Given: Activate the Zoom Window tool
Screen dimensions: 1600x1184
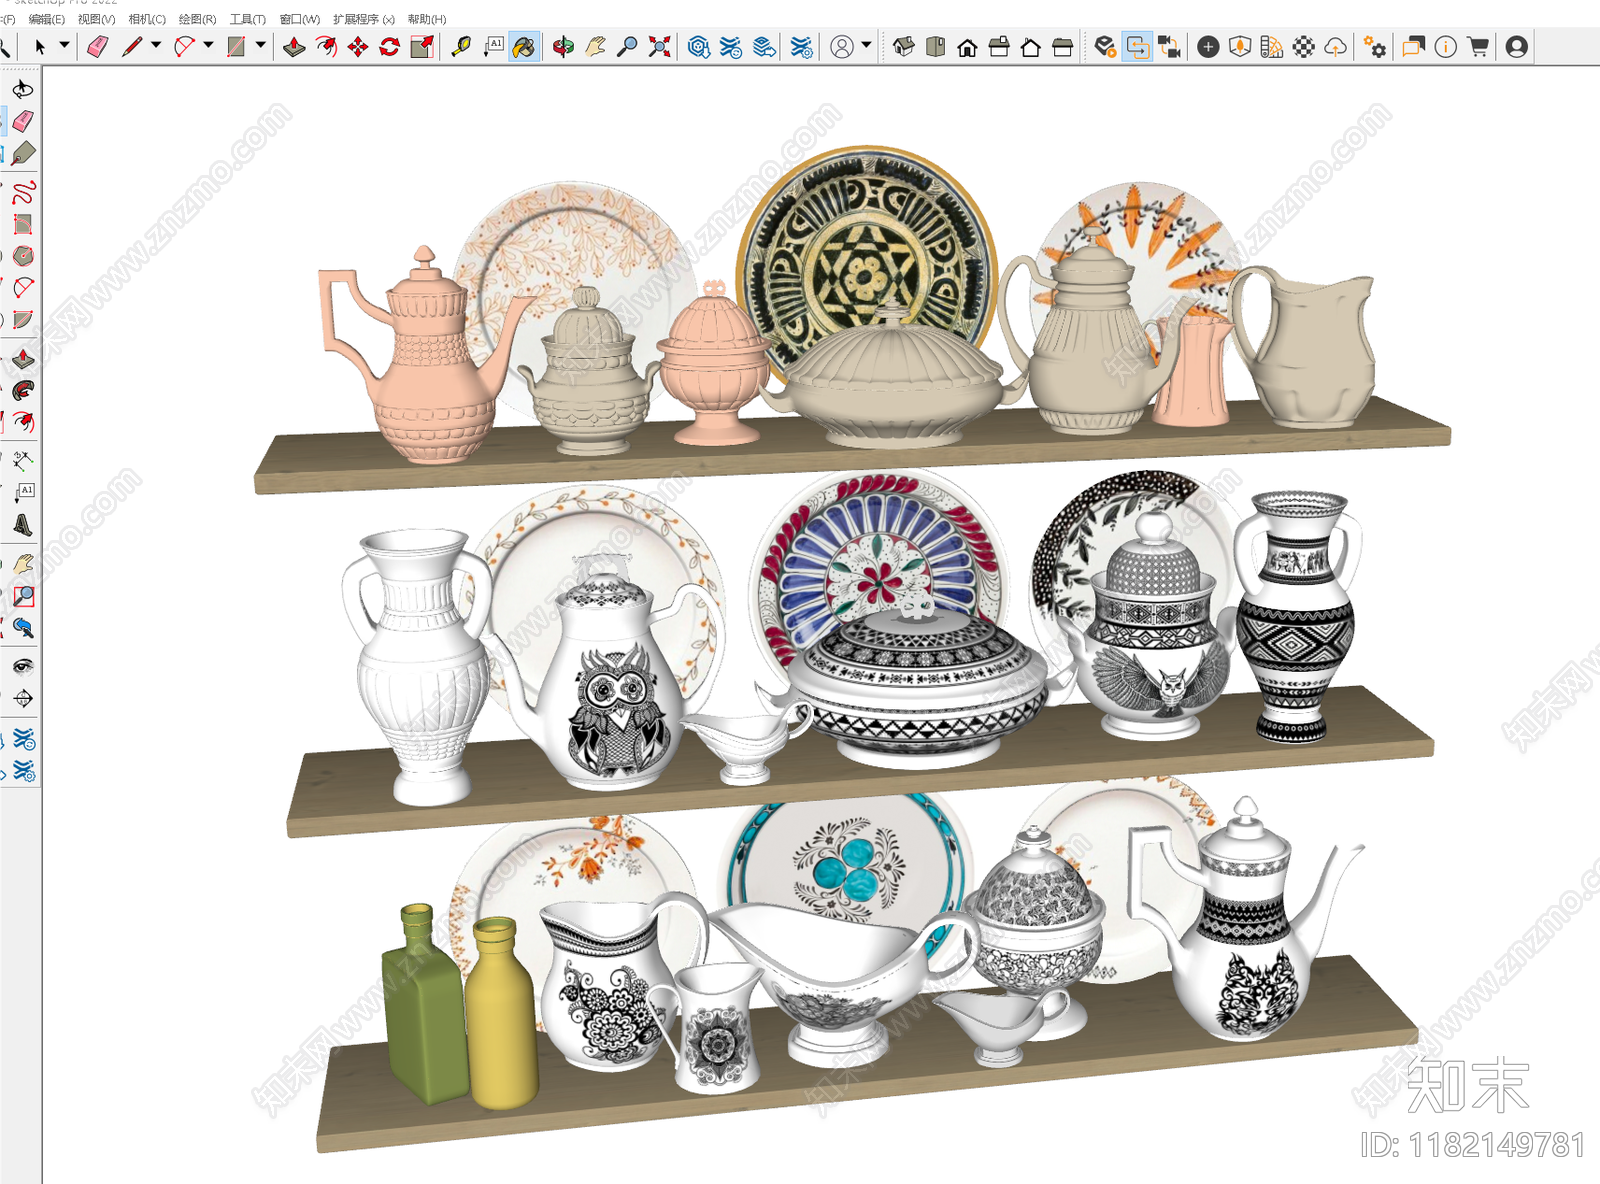Looking at the screenshot, I should click(23, 596).
